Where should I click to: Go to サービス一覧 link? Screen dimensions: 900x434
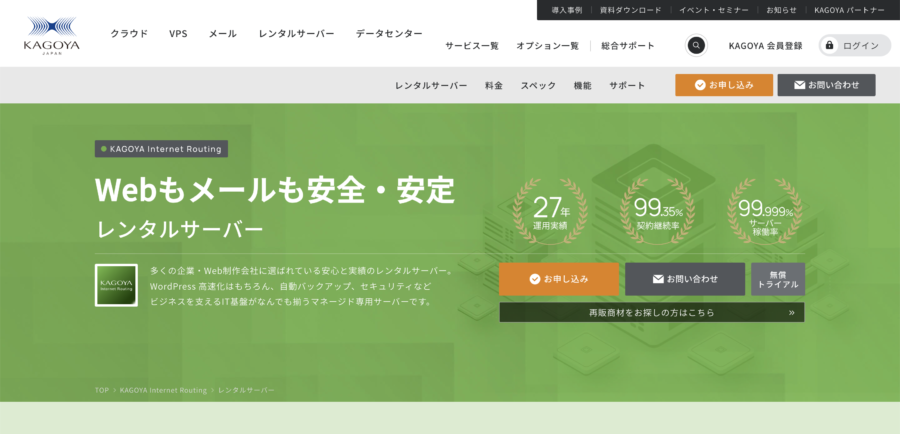472,46
